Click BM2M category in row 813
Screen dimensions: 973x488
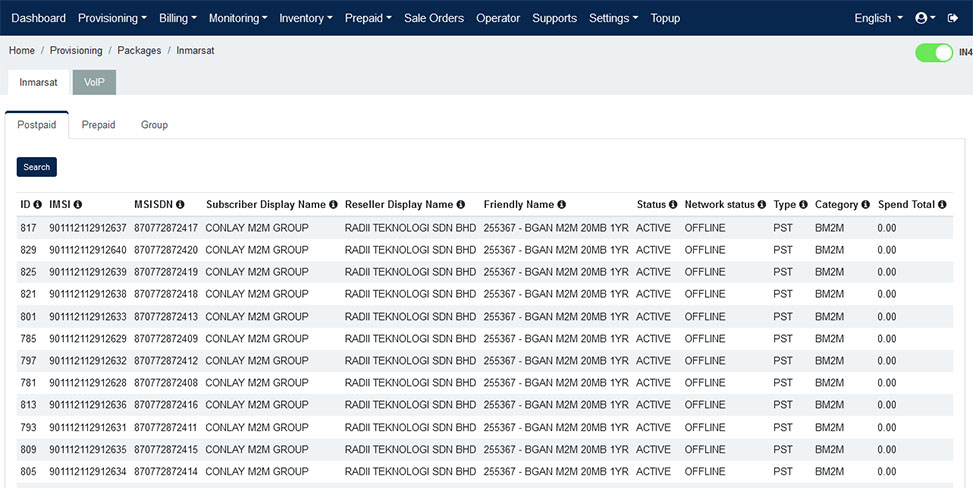[x=830, y=405]
